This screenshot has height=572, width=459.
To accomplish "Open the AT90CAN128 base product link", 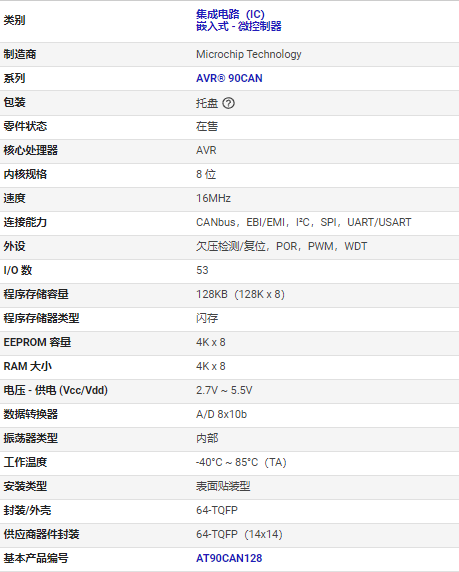I will pyautogui.click(x=229, y=558).
